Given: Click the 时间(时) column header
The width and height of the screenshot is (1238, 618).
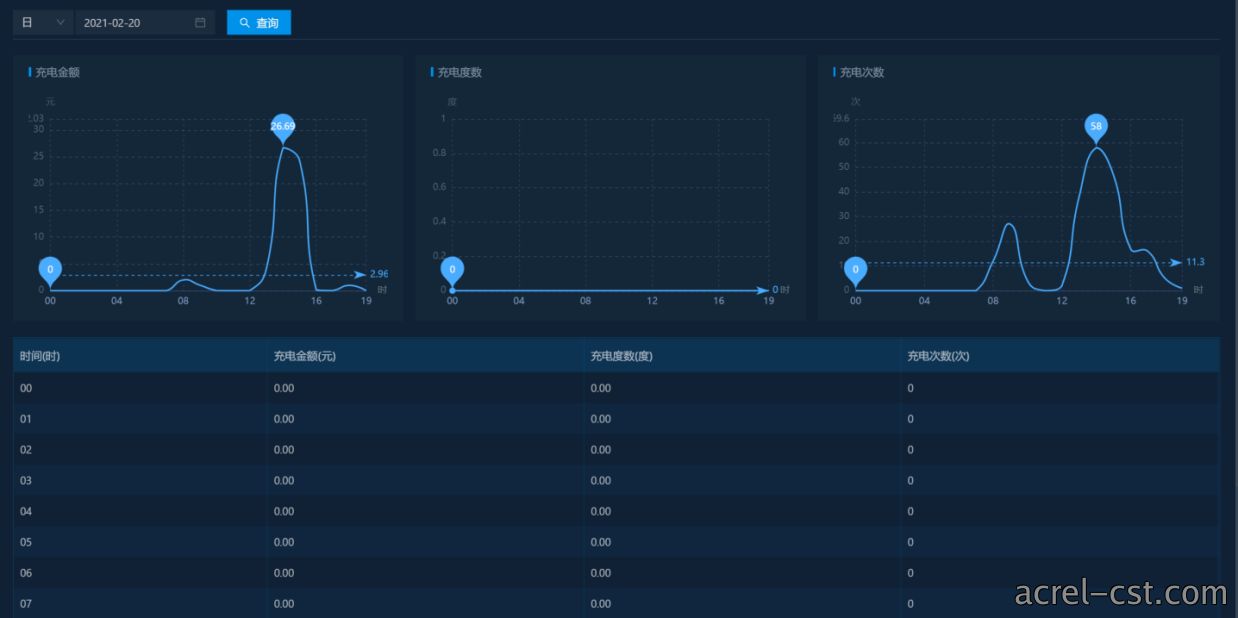Looking at the screenshot, I should pyautogui.click(x=40, y=356).
